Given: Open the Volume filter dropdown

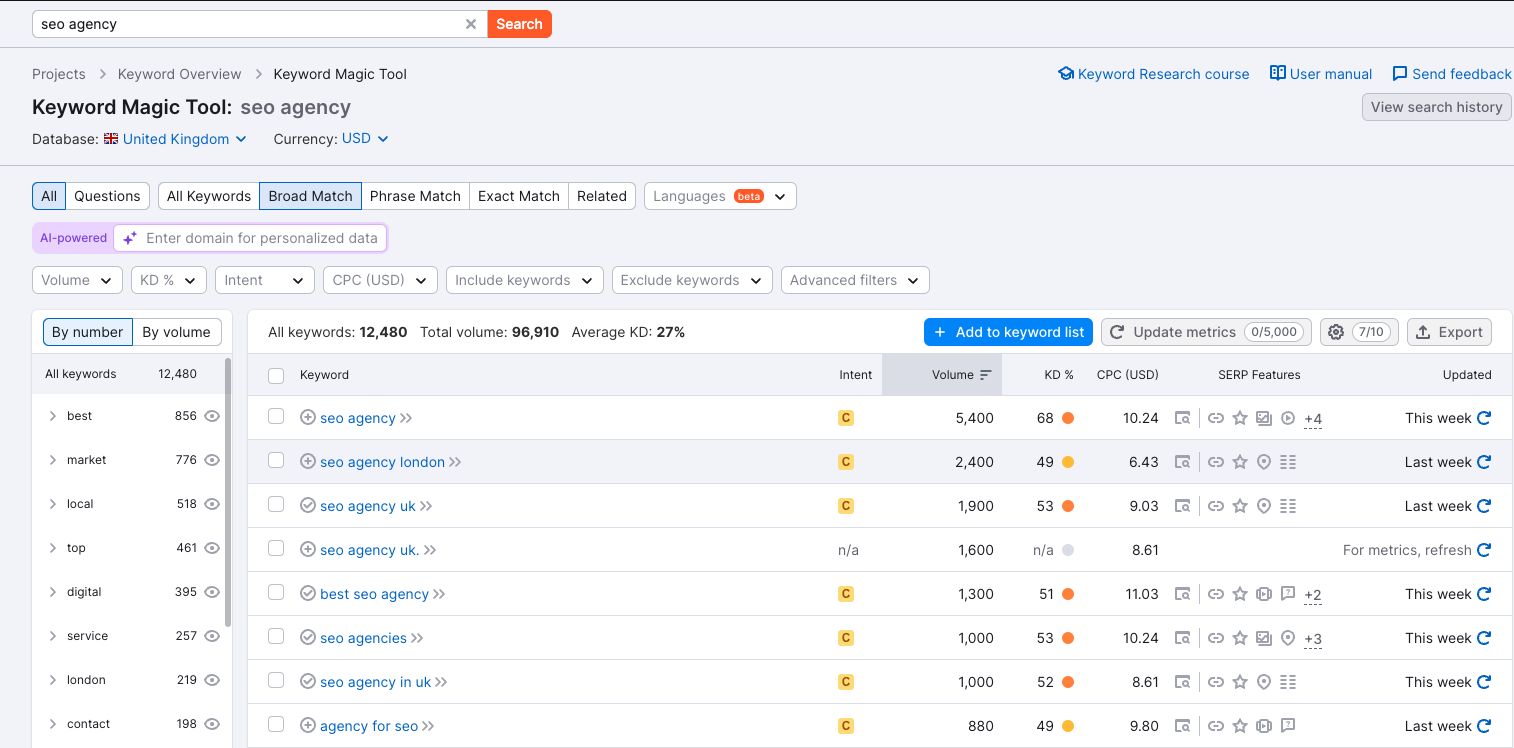Looking at the screenshot, I should pos(77,280).
